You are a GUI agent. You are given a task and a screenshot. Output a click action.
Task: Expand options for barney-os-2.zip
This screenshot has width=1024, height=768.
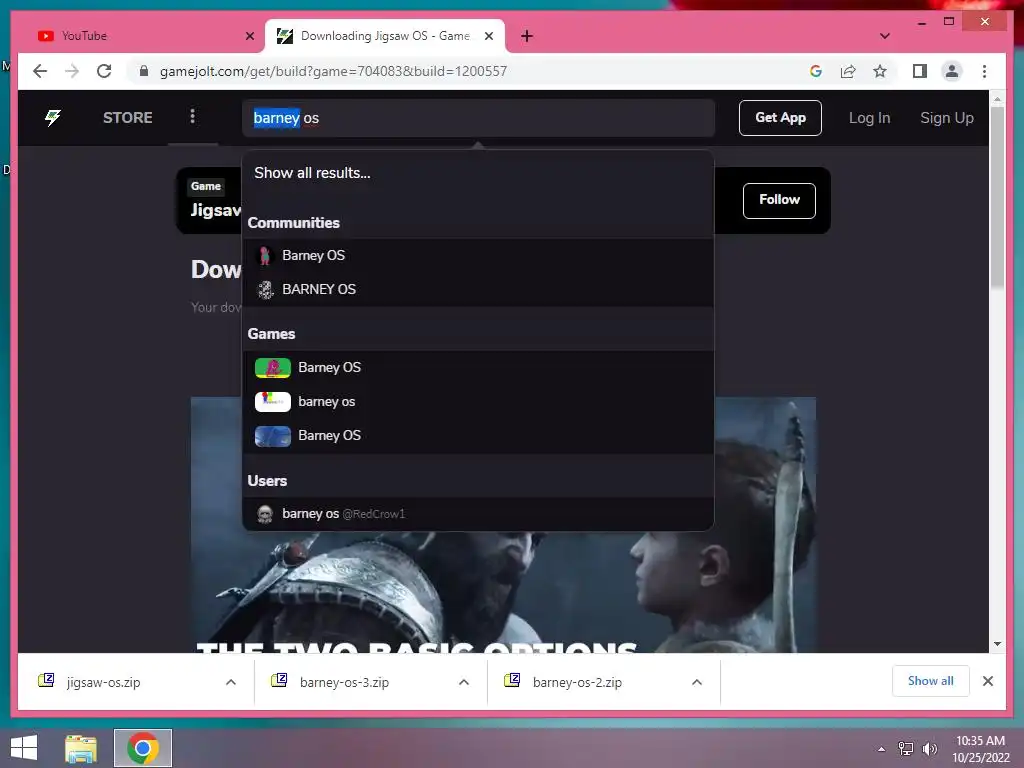(697, 682)
